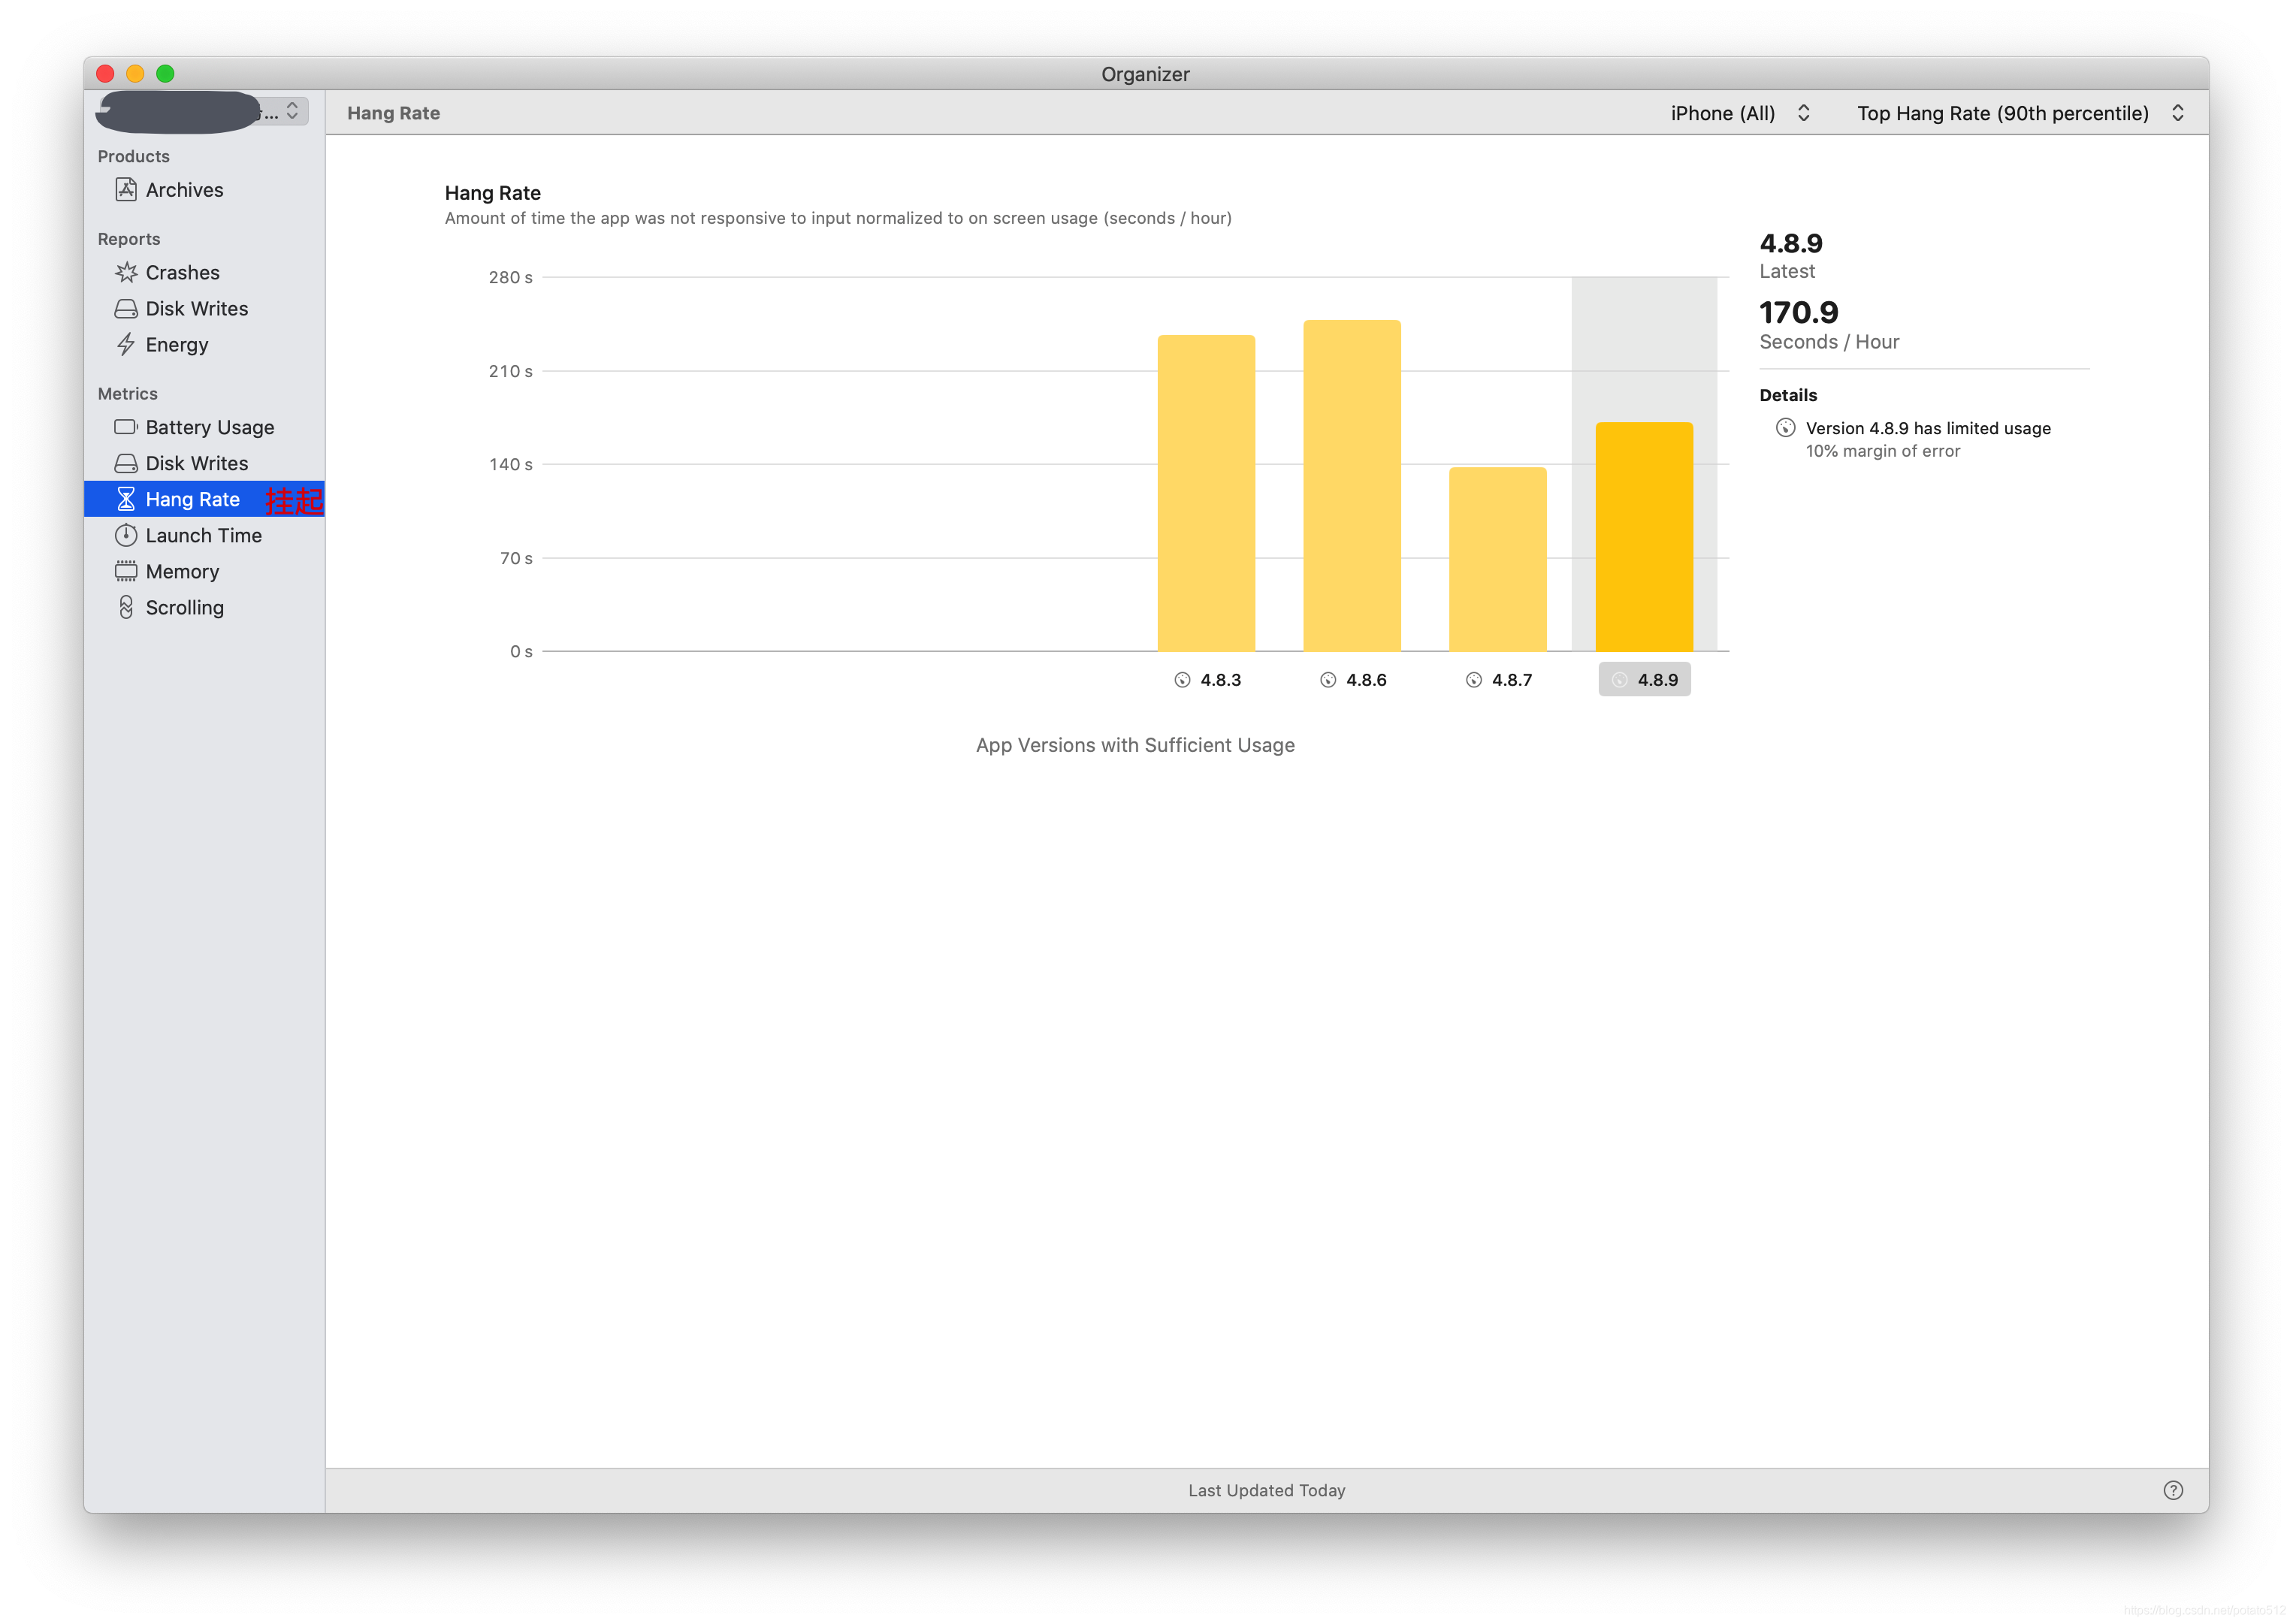
Task: Select version 4.8.3 label below chart
Action: click(1219, 680)
